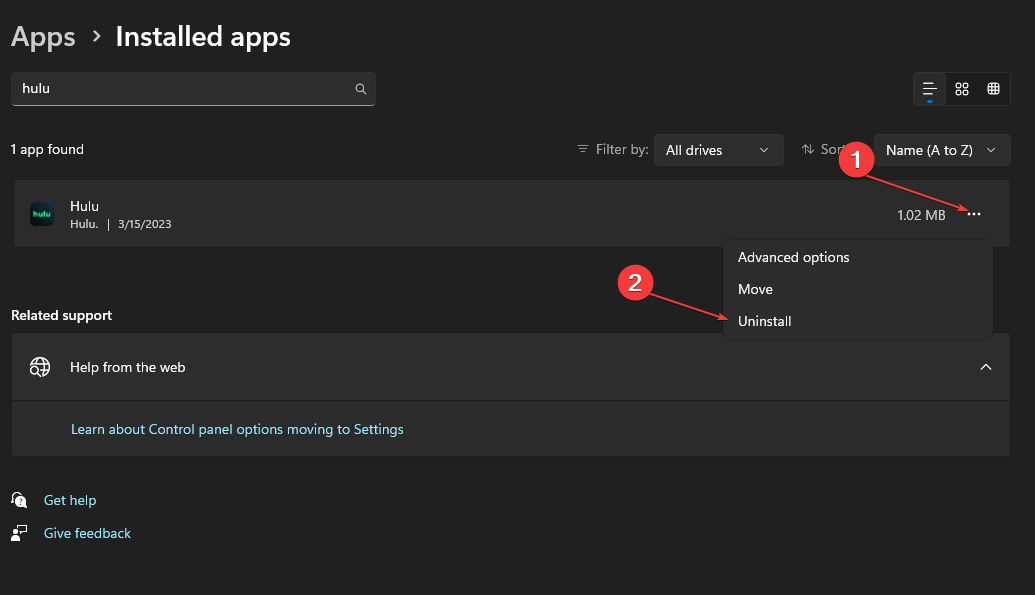Click into the hulu search field
The height and width of the screenshot is (595, 1035).
pyautogui.click(x=180, y=89)
